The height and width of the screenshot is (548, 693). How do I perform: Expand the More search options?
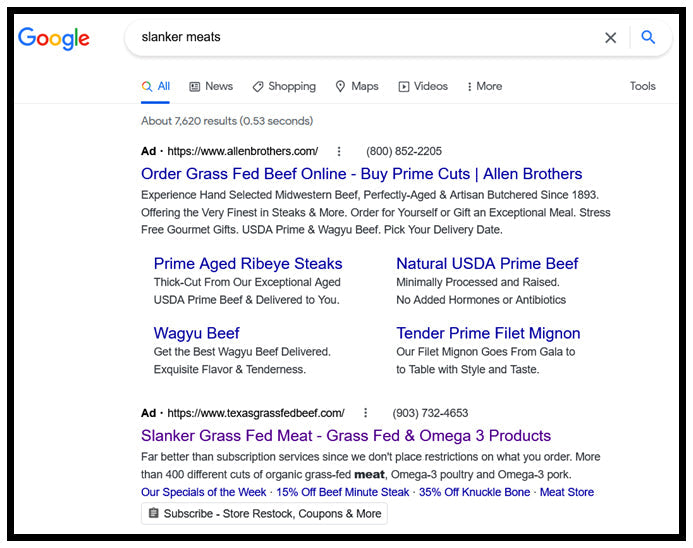pyautogui.click(x=484, y=87)
